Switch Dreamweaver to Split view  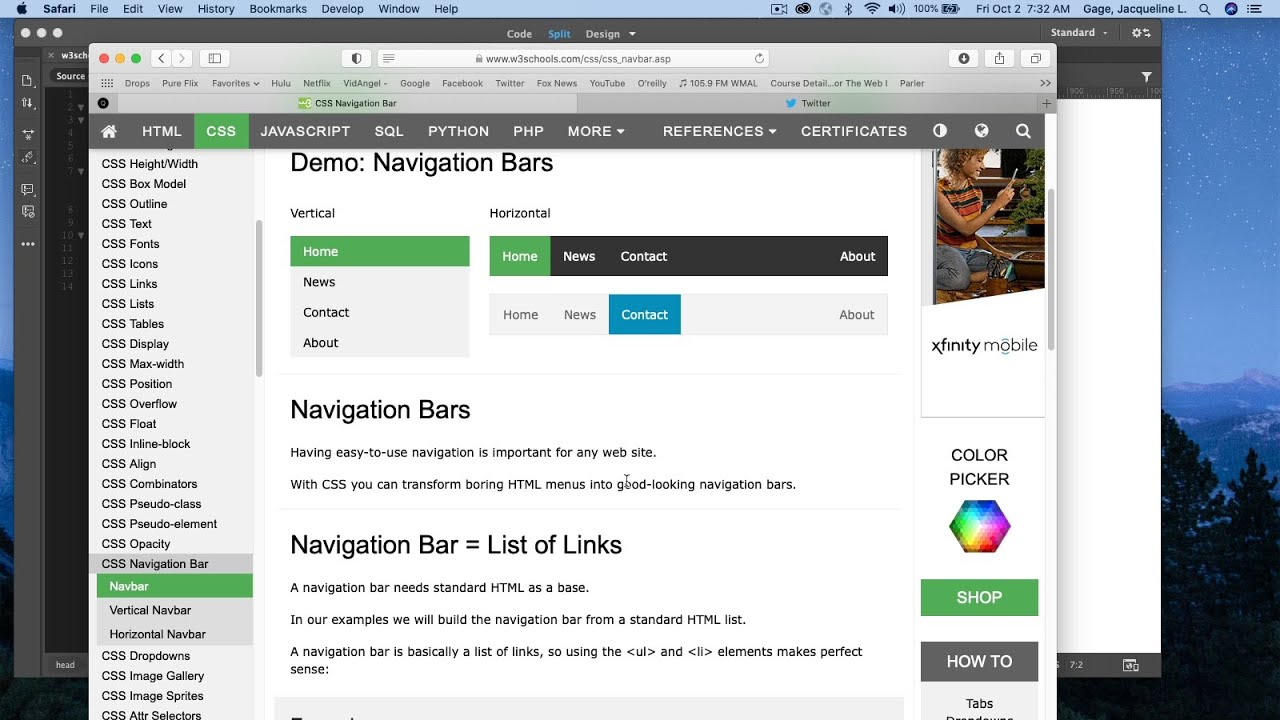559,34
